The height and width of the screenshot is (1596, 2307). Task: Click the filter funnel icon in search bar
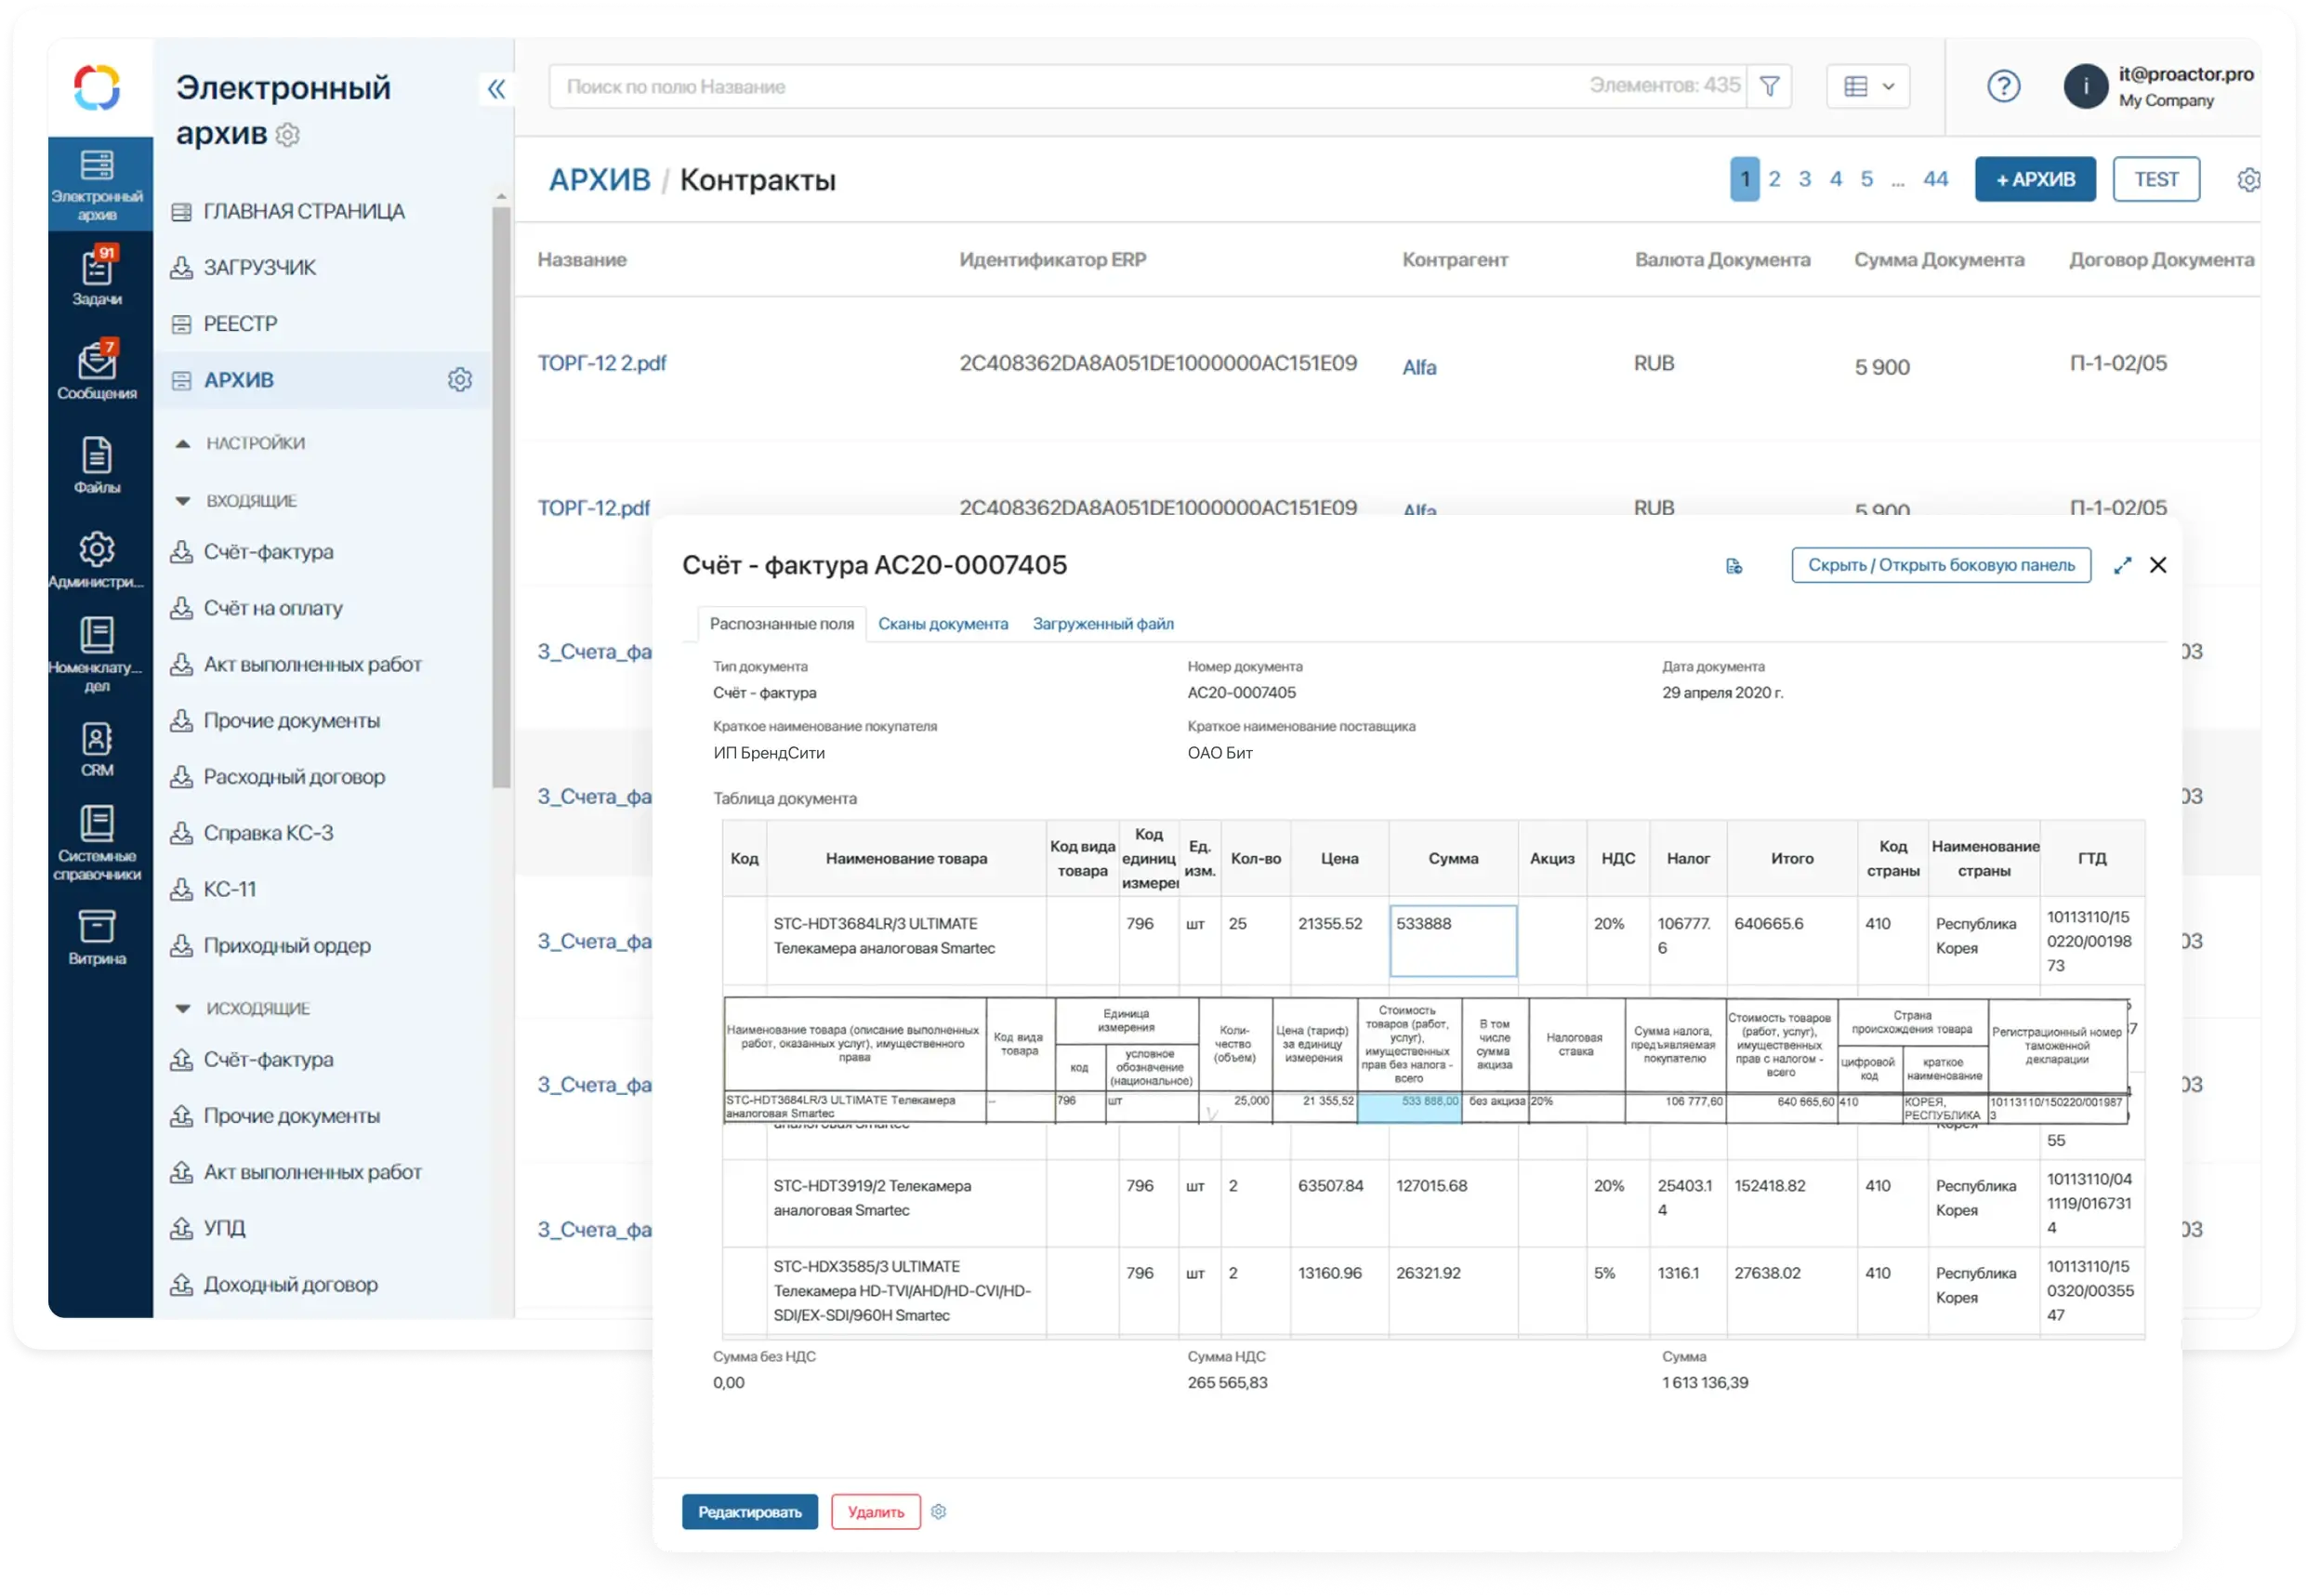(x=1769, y=87)
